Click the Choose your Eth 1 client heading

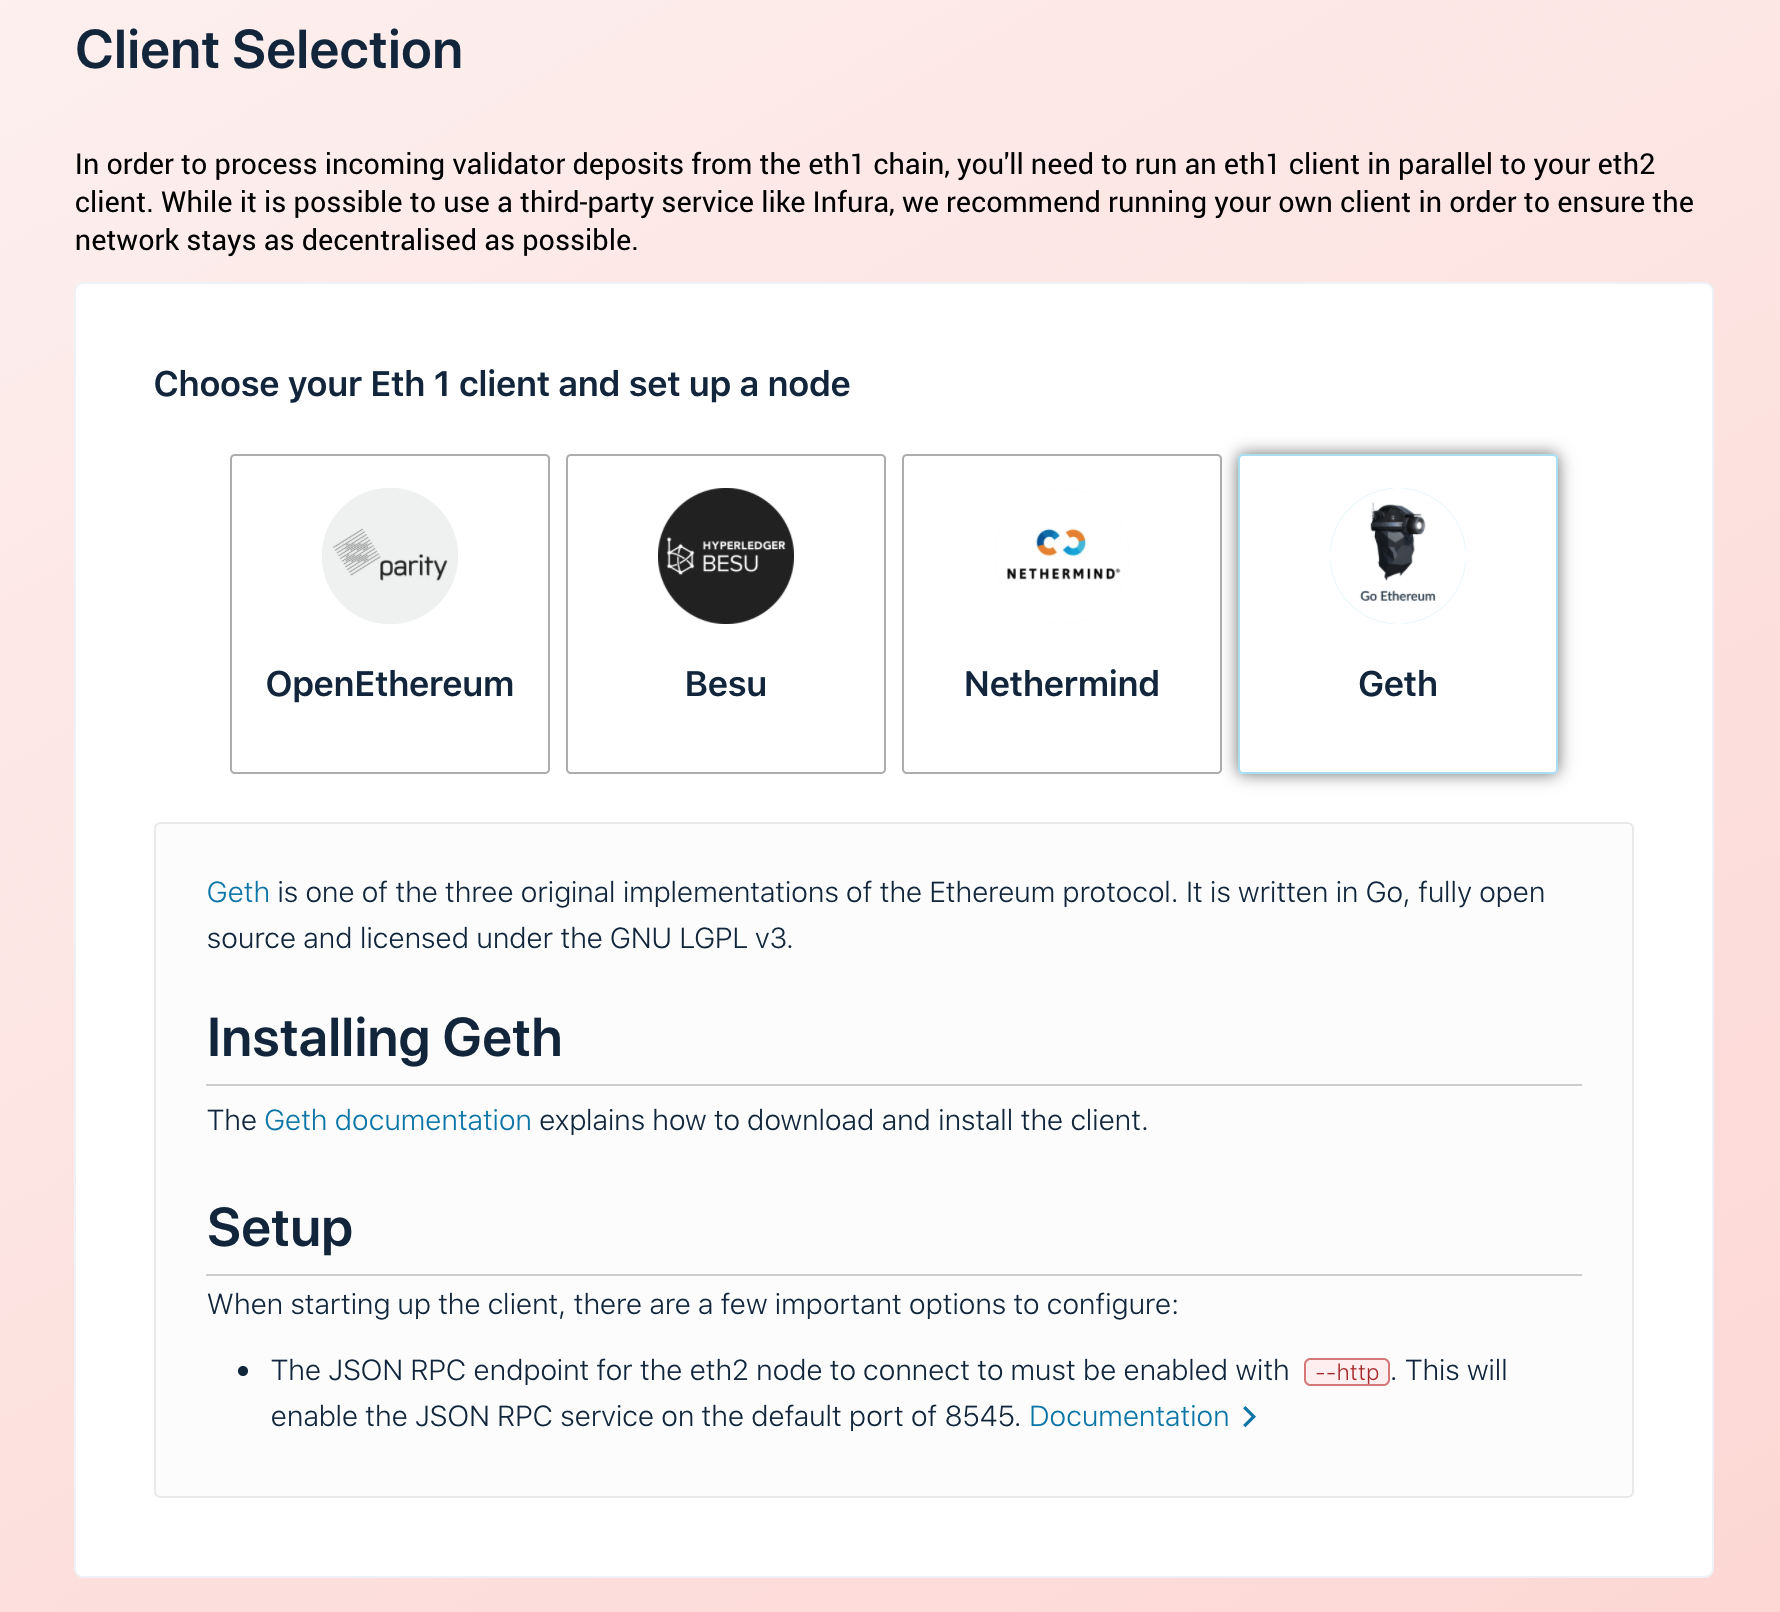point(501,384)
